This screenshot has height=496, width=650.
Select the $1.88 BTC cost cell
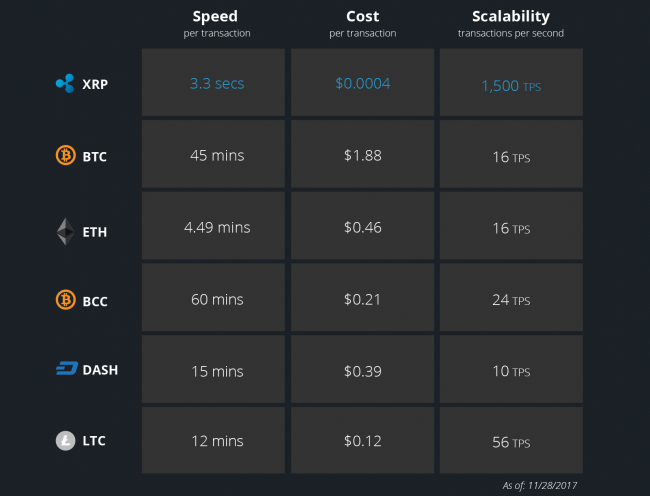coord(362,154)
